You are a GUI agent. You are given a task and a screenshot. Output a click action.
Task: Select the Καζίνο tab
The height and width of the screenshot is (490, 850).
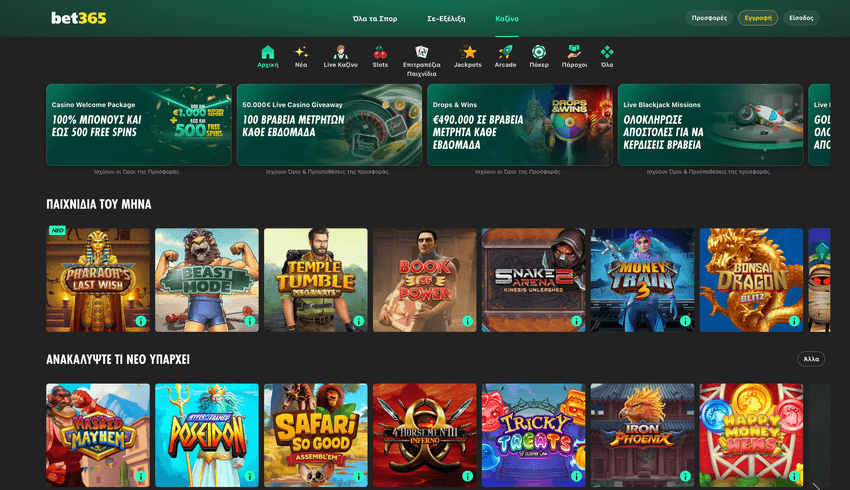pos(507,18)
